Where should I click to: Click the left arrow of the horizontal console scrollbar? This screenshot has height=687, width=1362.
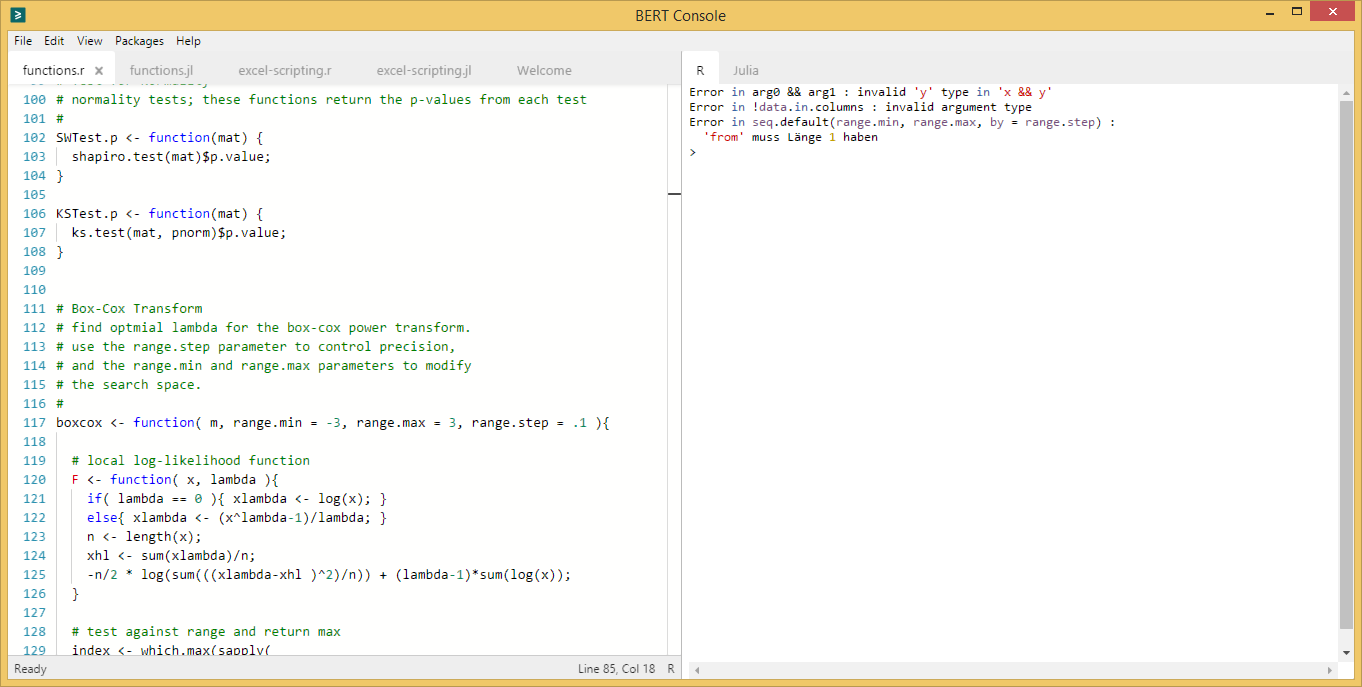point(696,670)
